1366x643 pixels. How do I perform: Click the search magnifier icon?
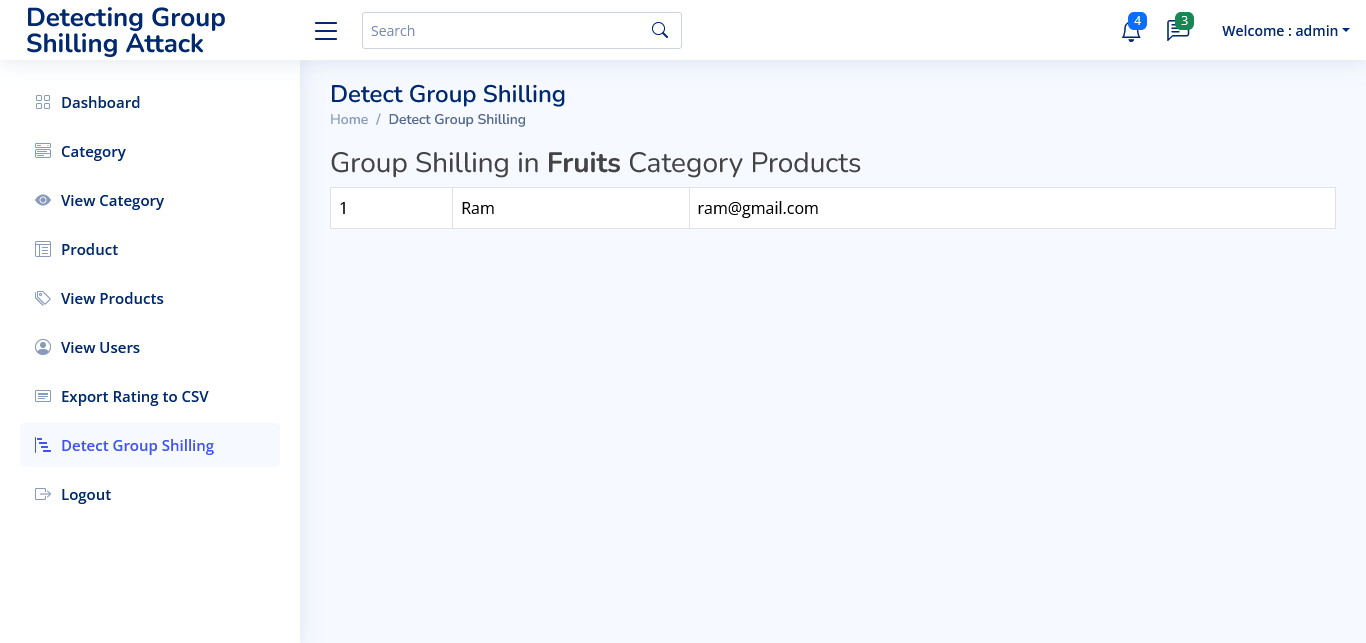660,30
